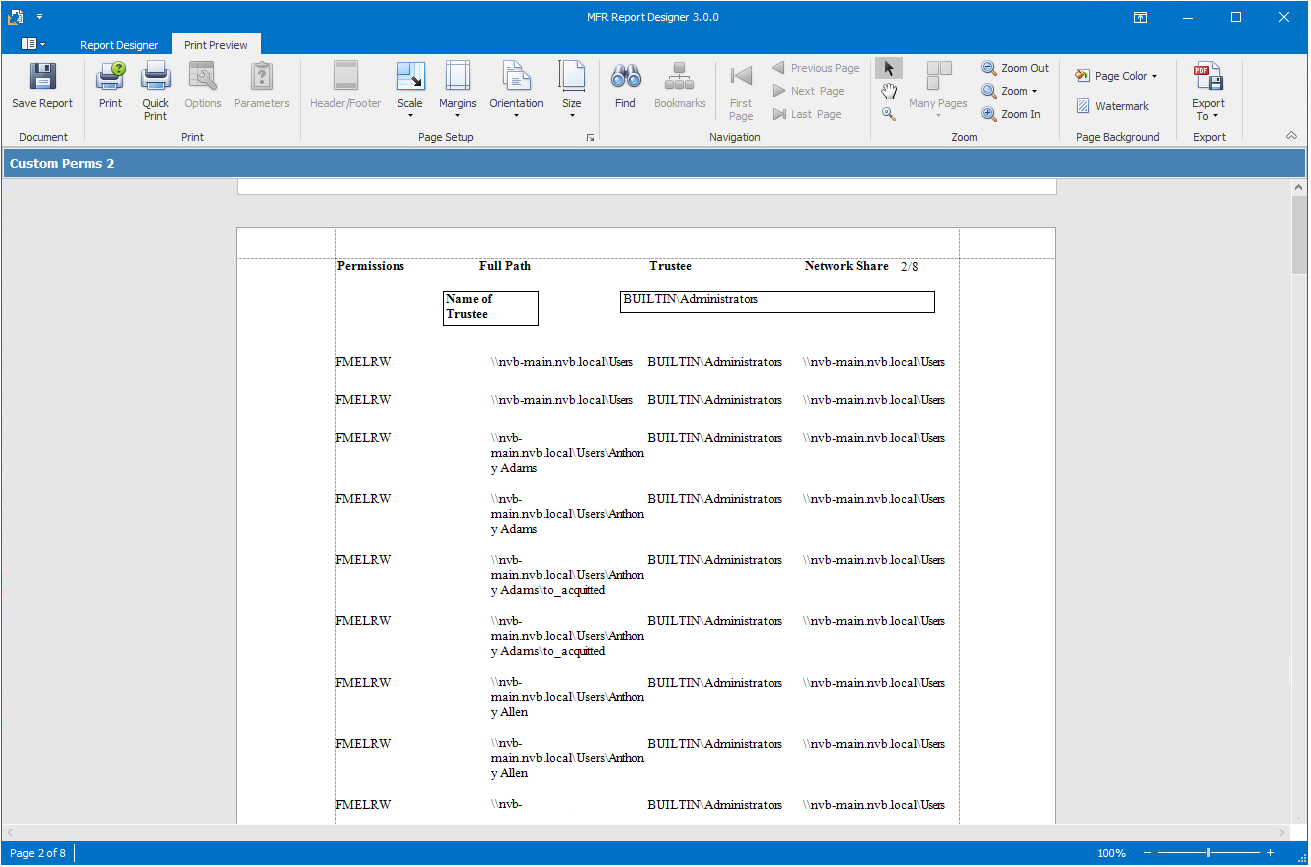1311x867 pixels.
Task: Click the Quick Print icon
Action: [x=155, y=88]
